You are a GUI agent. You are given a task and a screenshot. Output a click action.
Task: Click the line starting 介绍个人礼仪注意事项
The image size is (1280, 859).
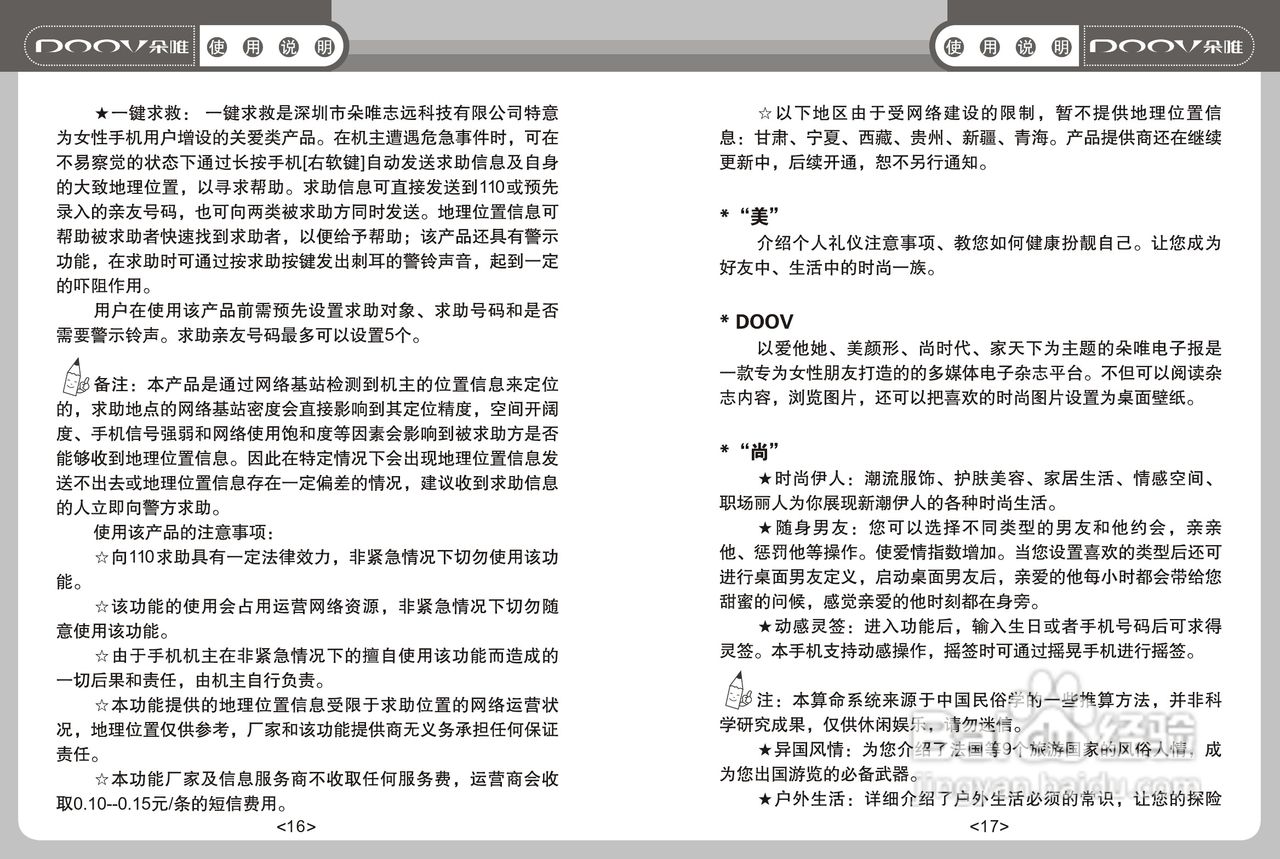tap(989, 242)
